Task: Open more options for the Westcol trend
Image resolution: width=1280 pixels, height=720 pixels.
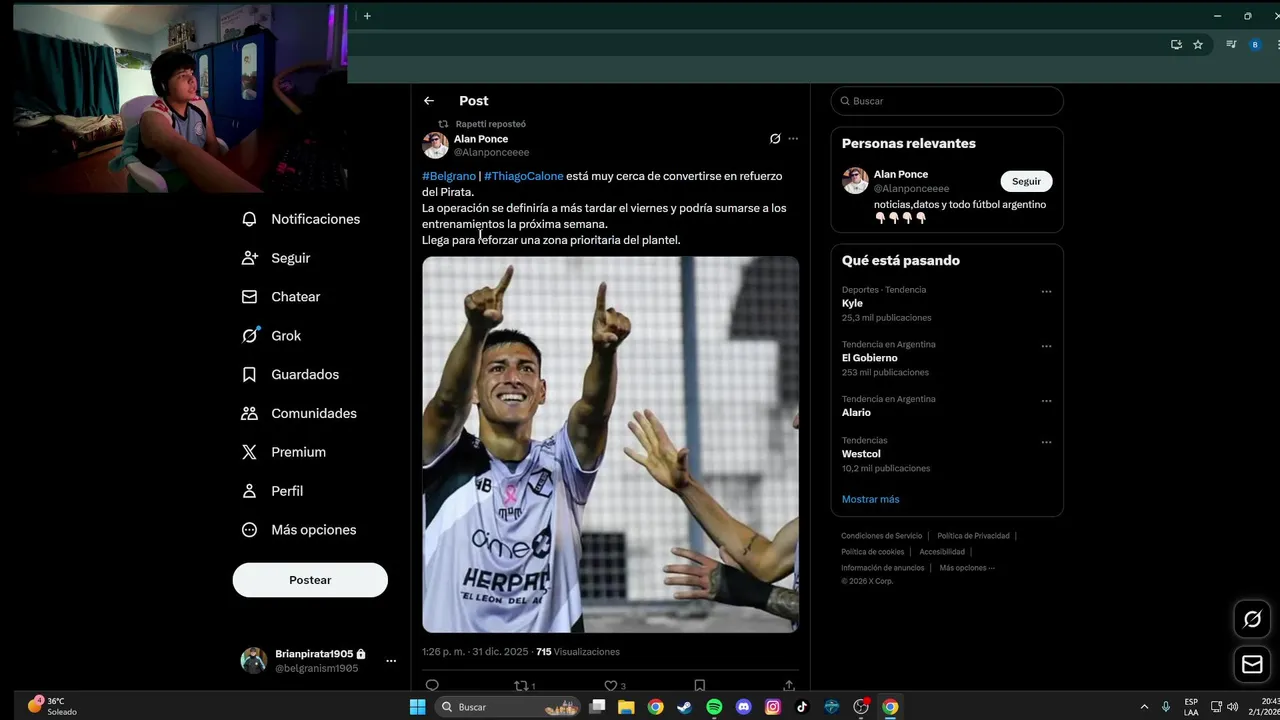Action: click(x=1046, y=442)
